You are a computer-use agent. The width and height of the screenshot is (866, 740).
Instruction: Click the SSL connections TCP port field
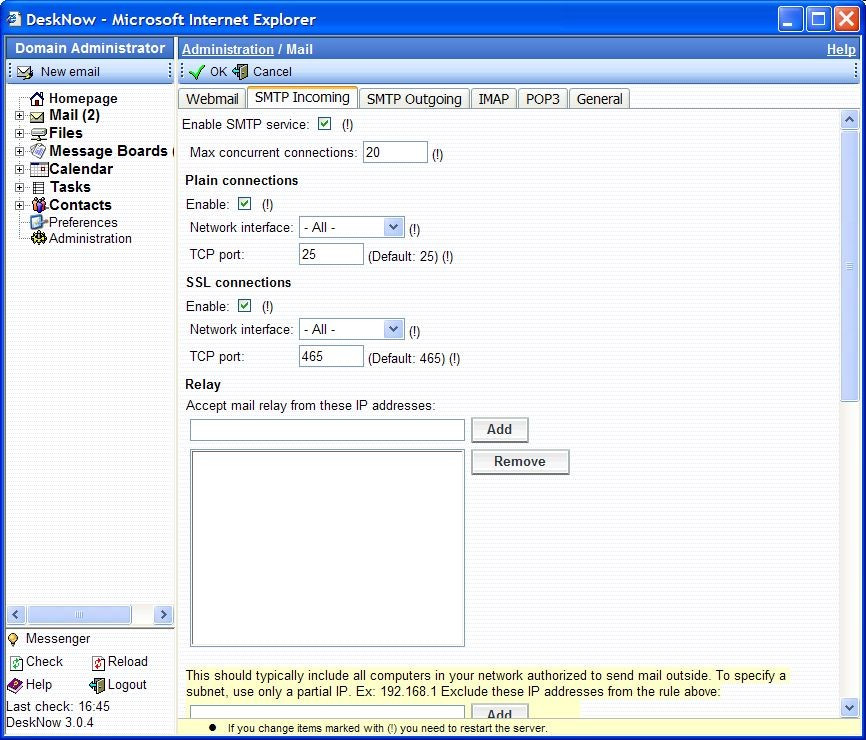pos(331,356)
